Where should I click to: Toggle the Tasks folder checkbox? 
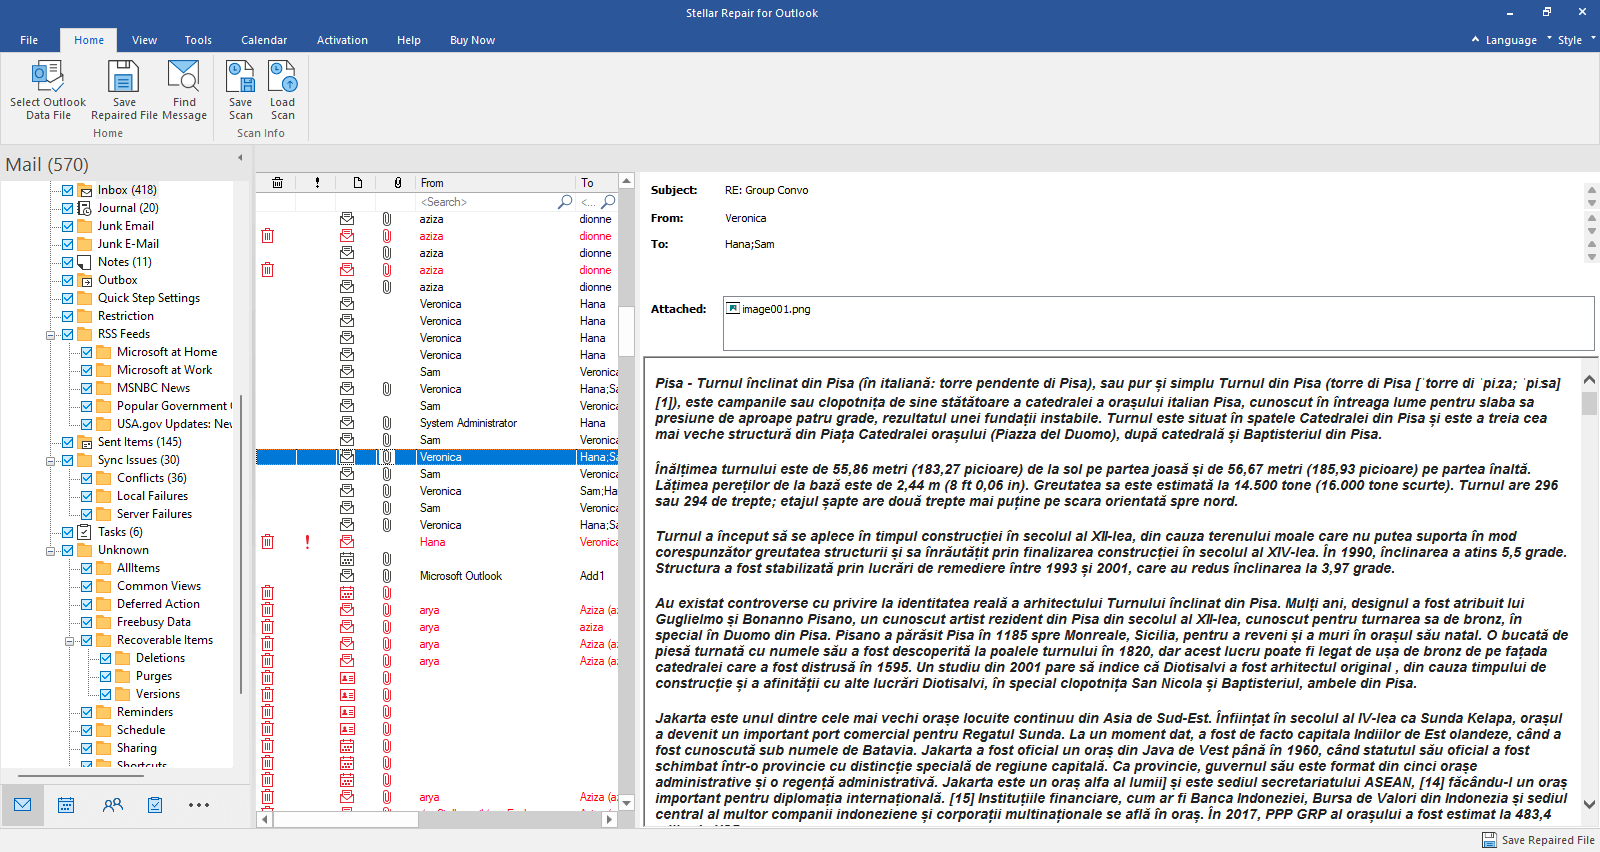click(x=67, y=532)
